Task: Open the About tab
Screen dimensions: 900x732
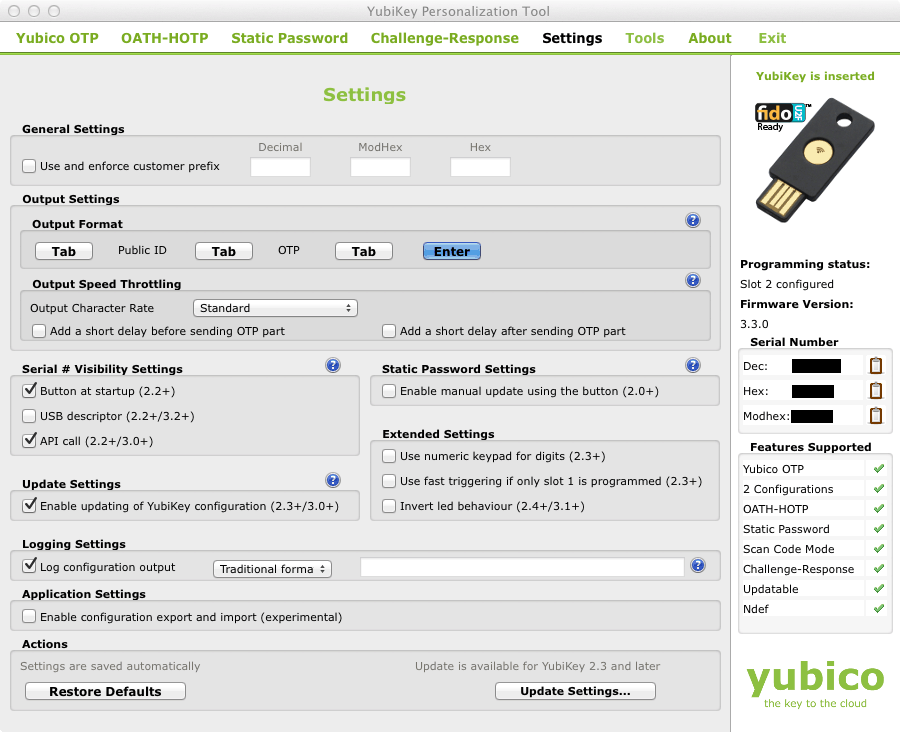Action: click(710, 38)
